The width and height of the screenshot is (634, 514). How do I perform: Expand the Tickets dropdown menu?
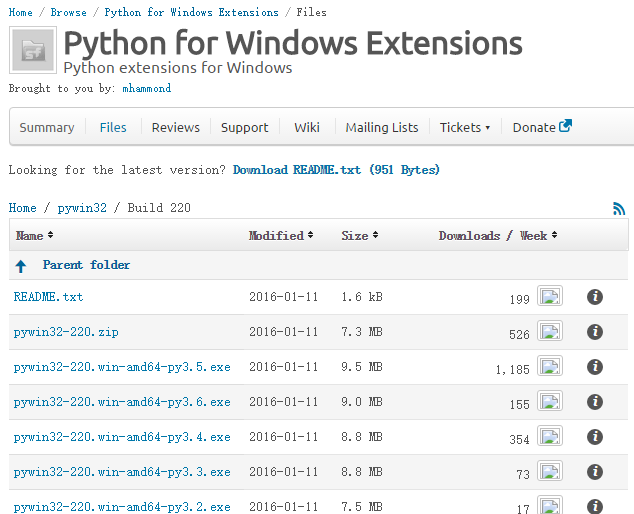tap(465, 127)
